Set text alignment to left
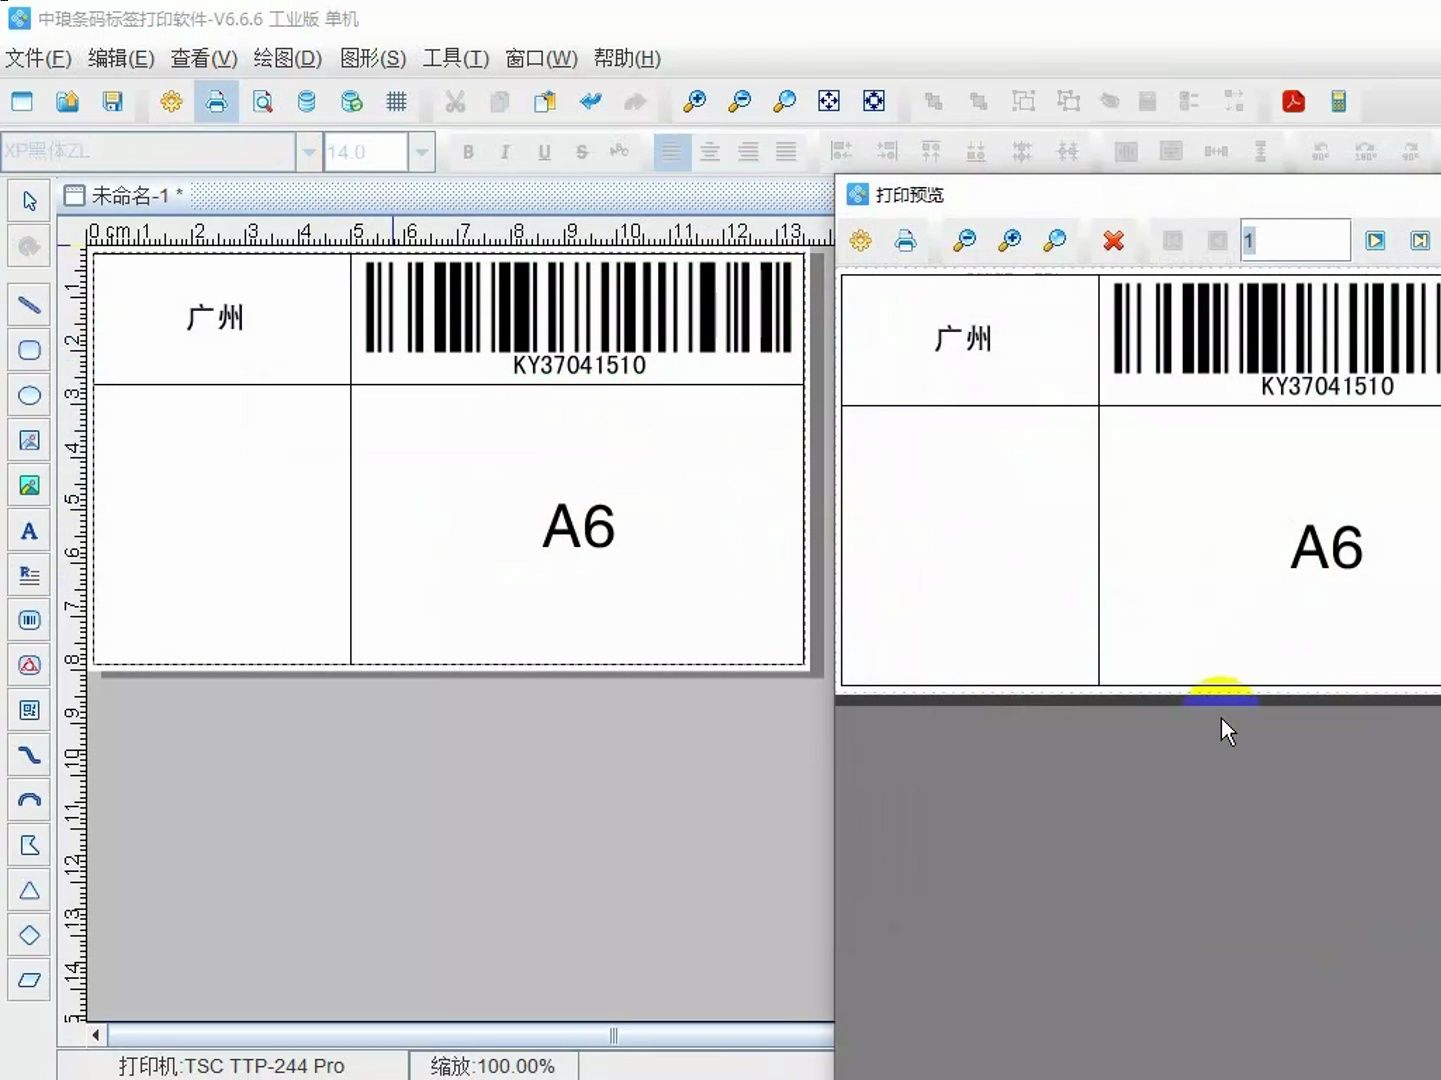This screenshot has height=1080, width=1441. point(671,152)
